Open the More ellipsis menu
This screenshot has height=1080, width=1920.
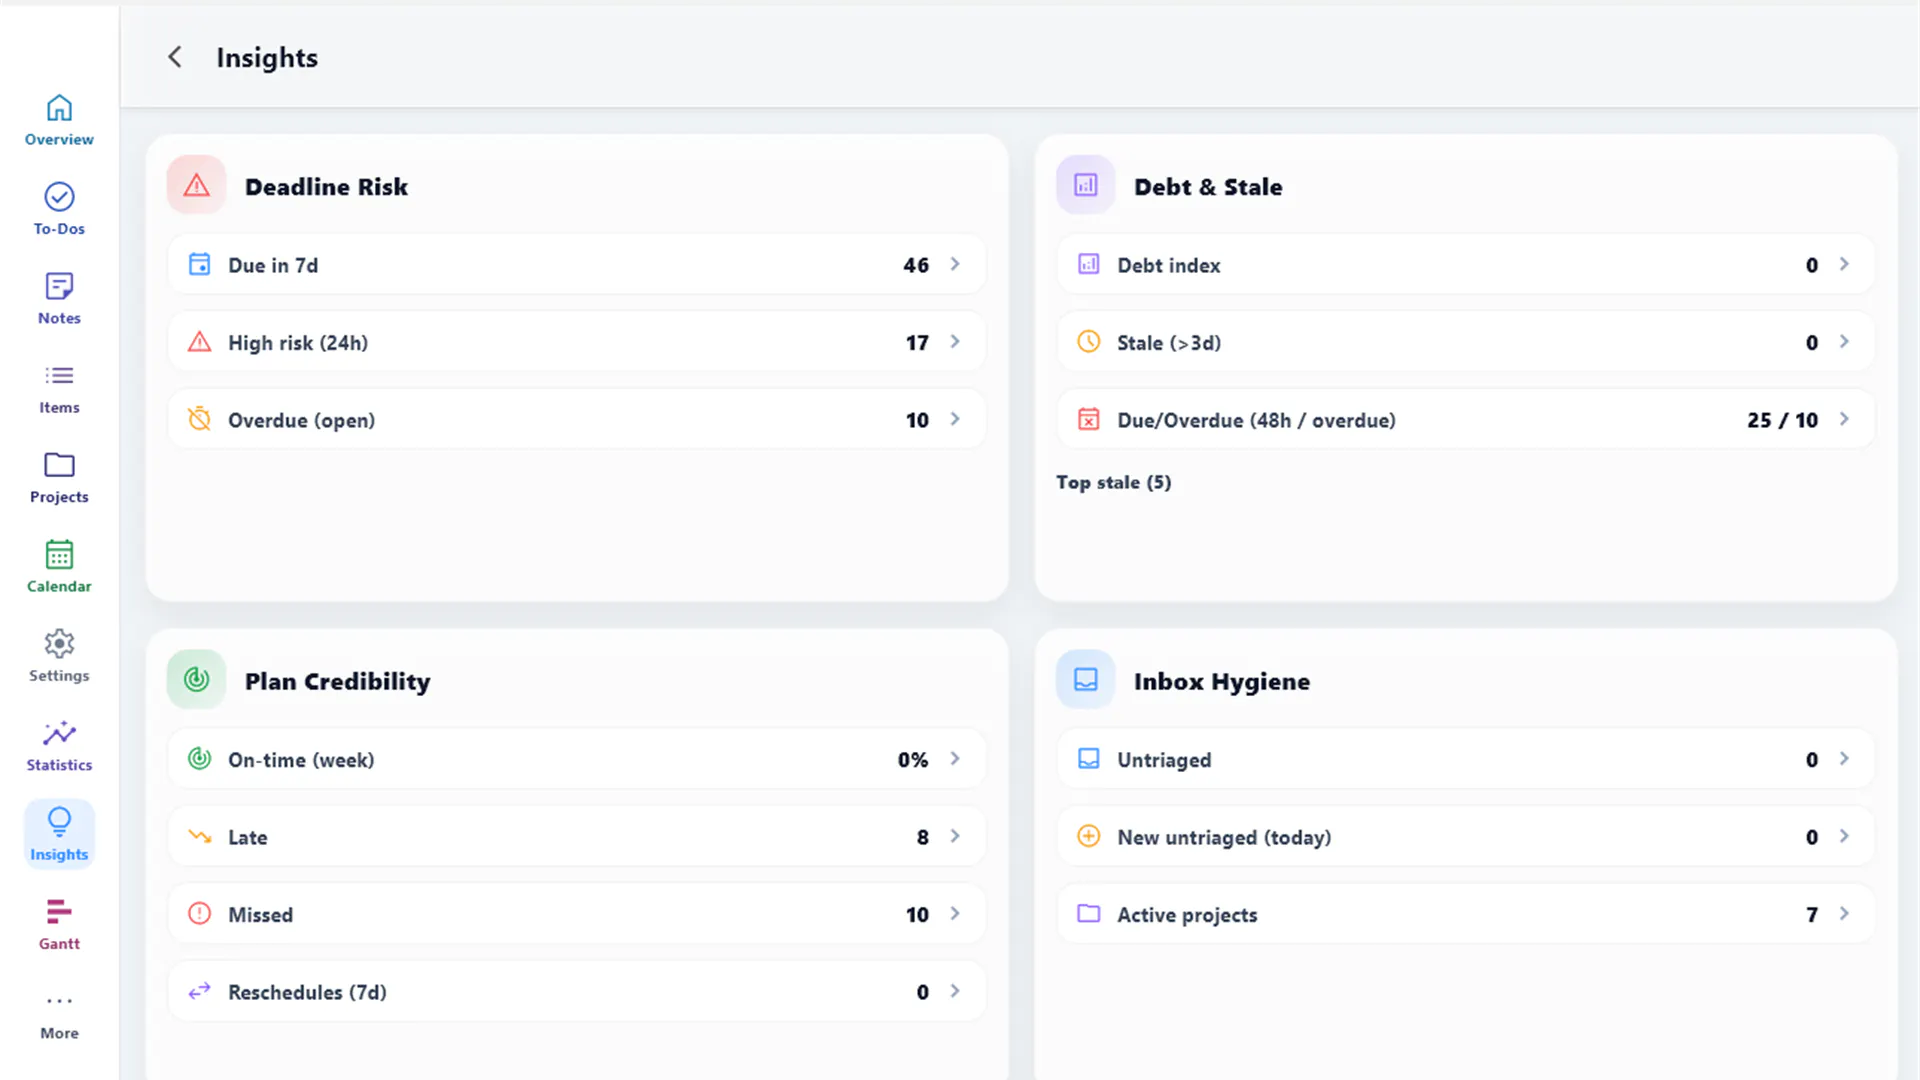(x=59, y=1000)
